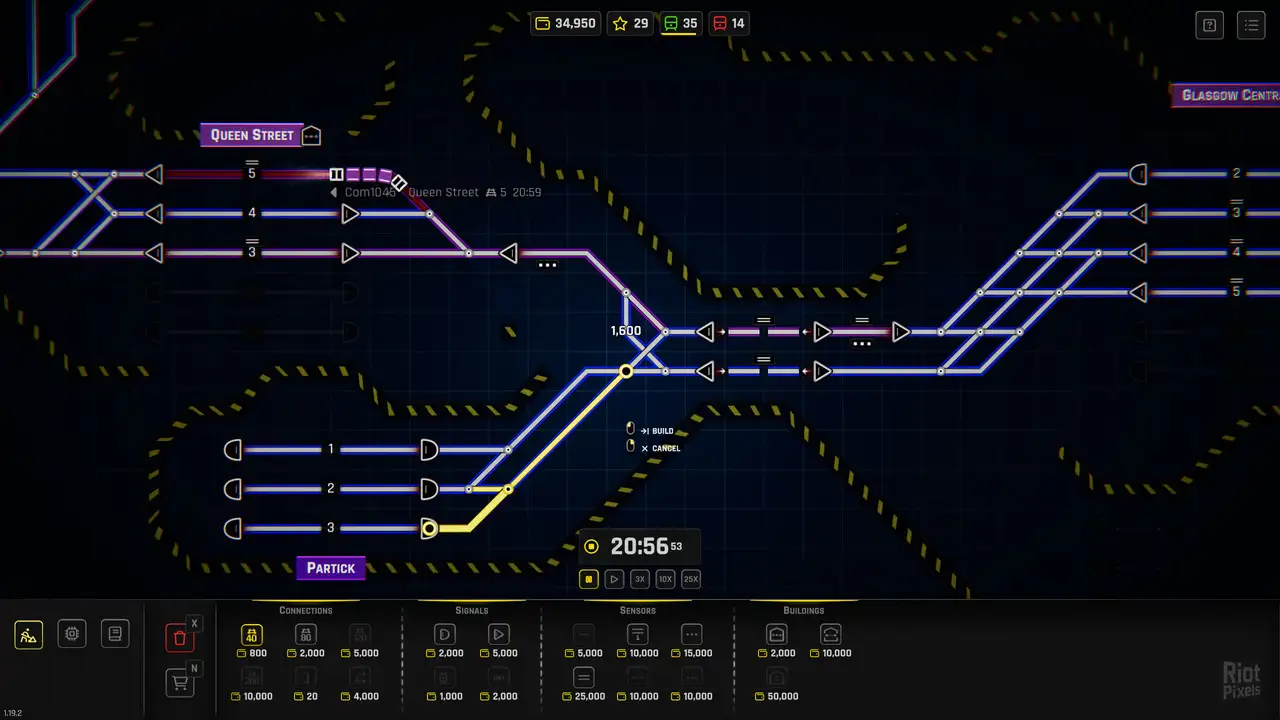Open the main menu list button
Screen dimensions: 1280x720
click(x=1251, y=25)
